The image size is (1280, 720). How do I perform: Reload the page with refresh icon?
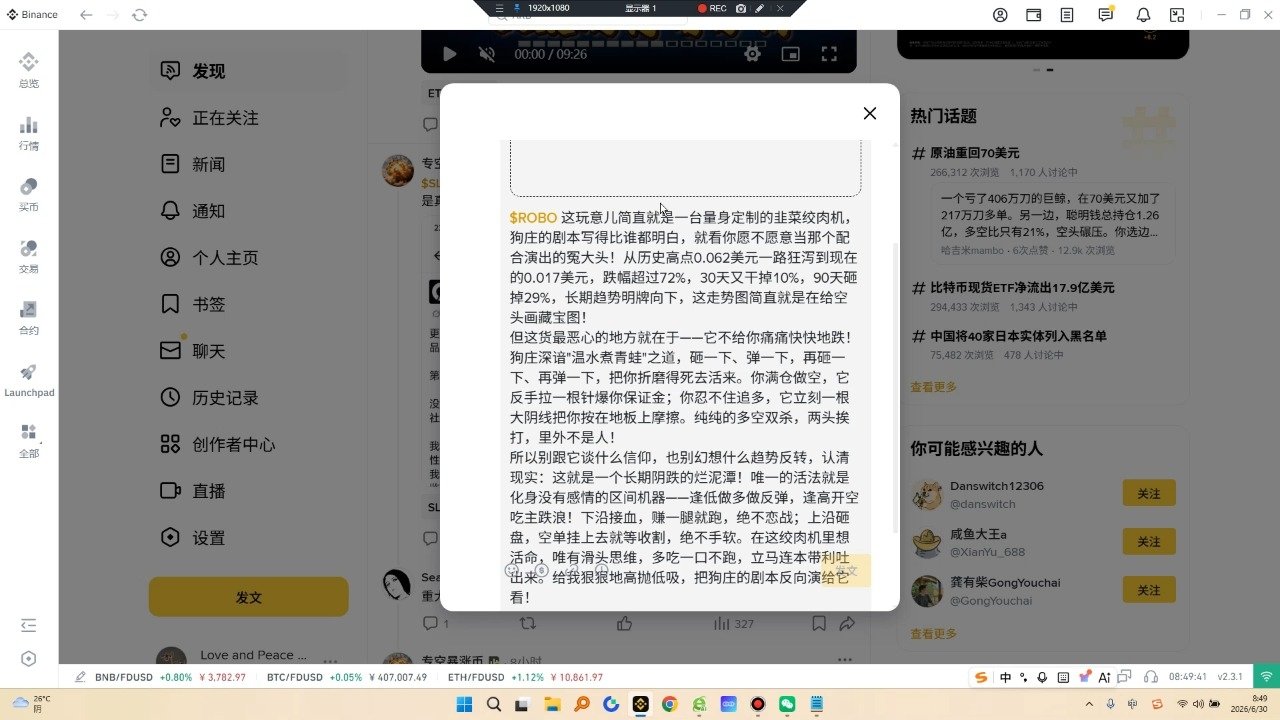(x=140, y=15)
